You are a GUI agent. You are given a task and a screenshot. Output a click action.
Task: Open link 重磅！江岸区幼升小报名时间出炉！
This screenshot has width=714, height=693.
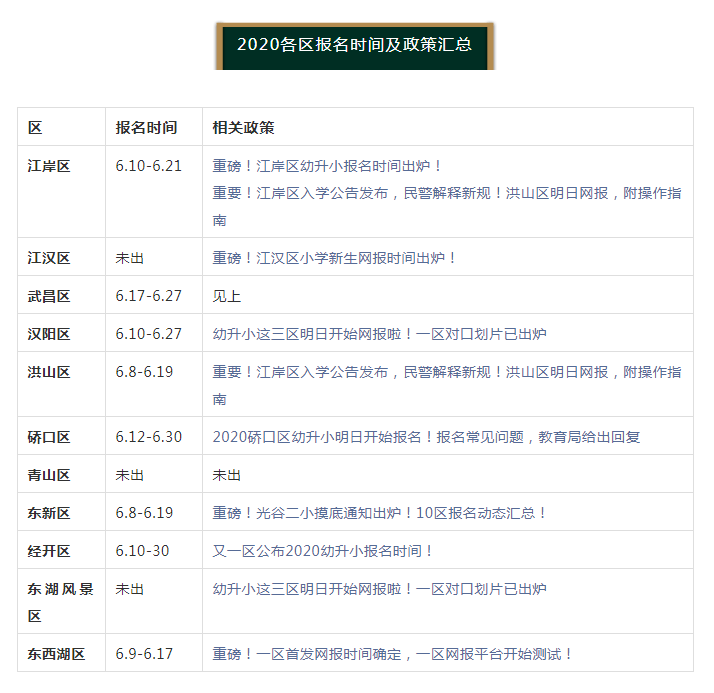point(326,166)
